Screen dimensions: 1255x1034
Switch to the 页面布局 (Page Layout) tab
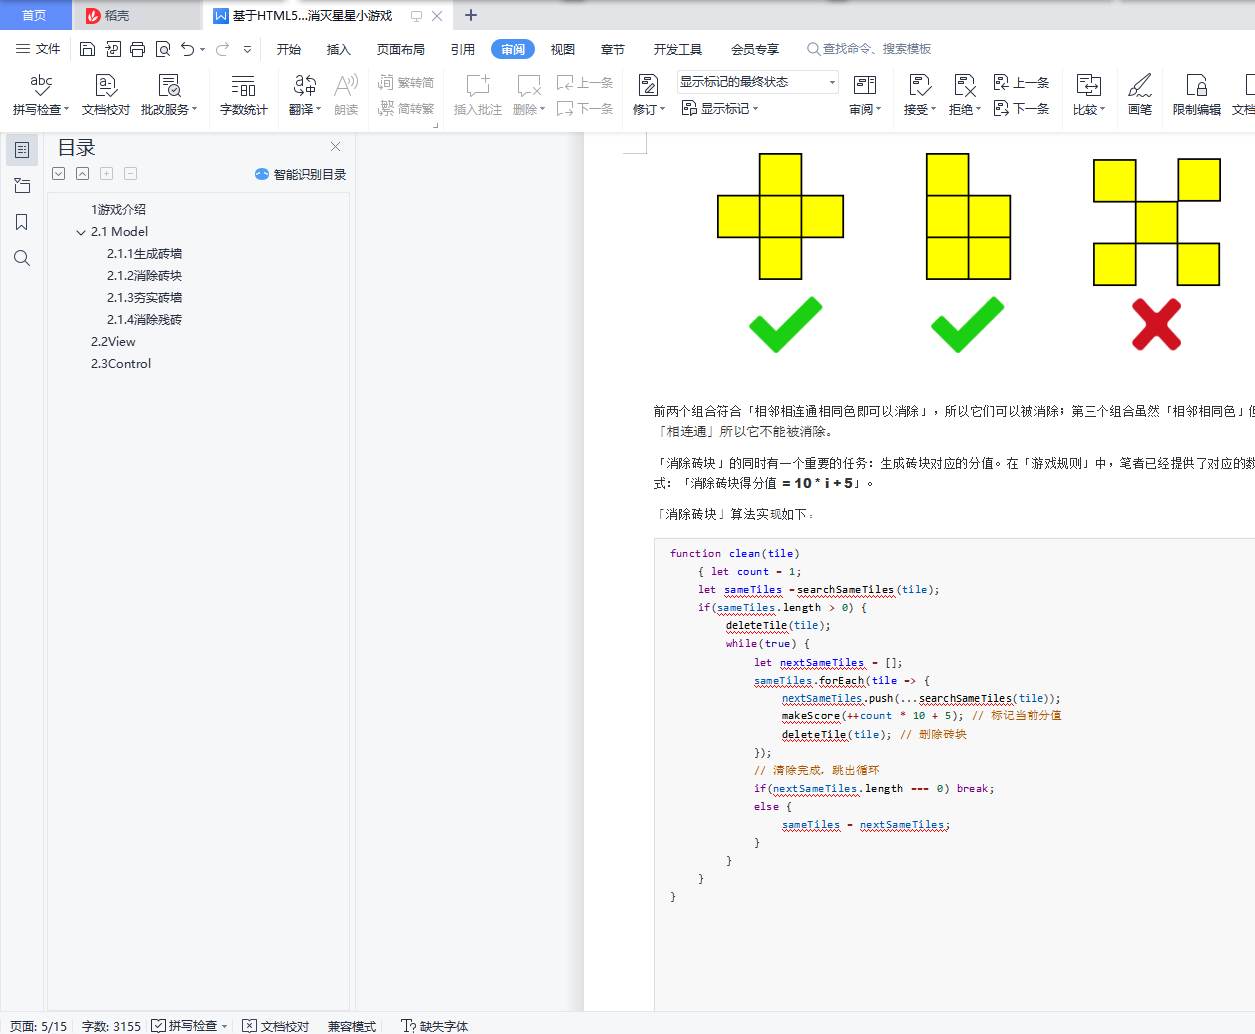click(401, 49)
